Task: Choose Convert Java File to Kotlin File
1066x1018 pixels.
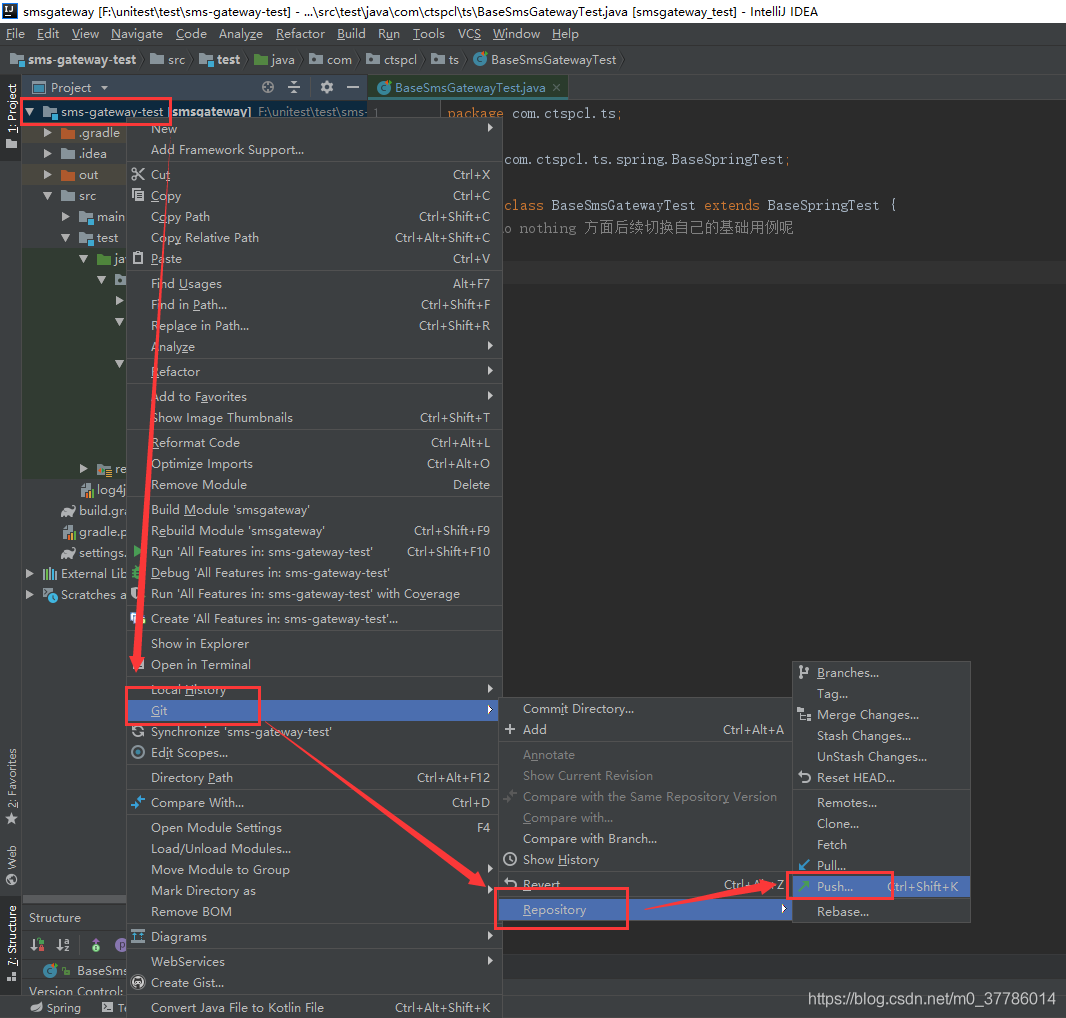Action: click(x=313, y=1007)
